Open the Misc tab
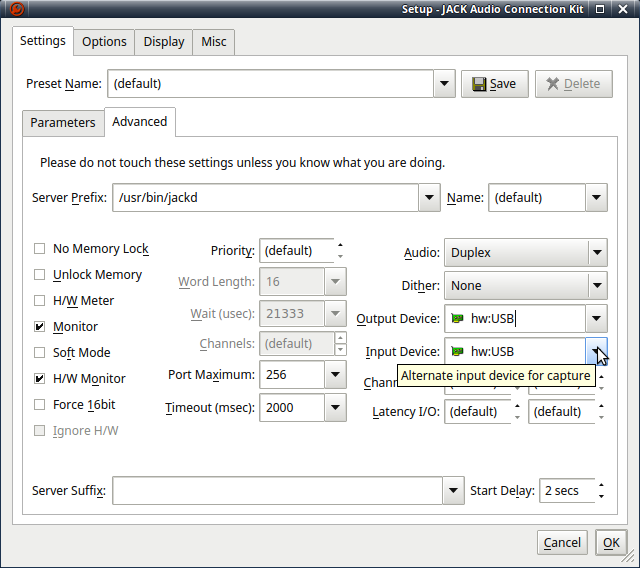 213,42
